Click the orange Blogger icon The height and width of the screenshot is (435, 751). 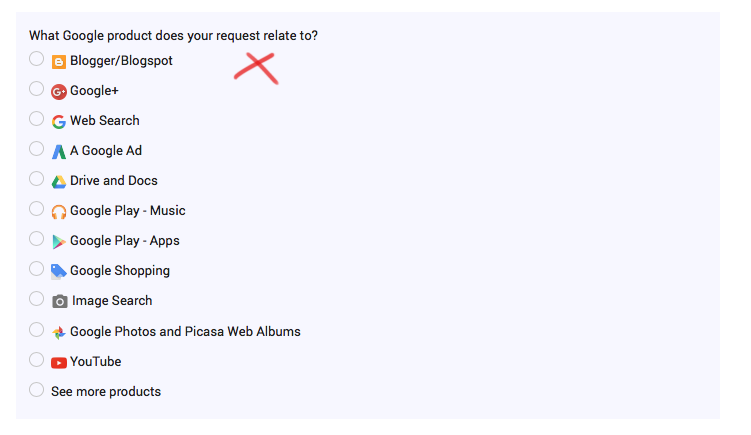click(x=58, y=62)
